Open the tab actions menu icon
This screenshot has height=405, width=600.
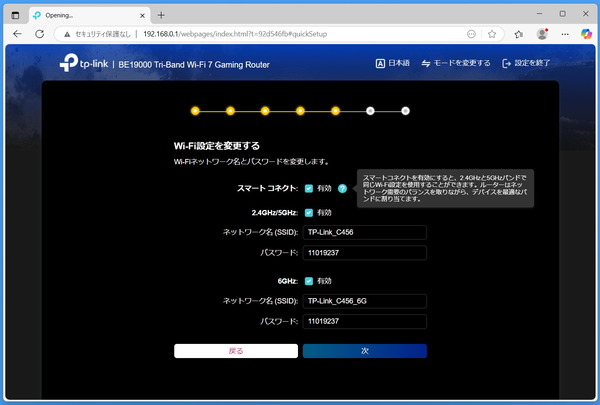point(15,15)
